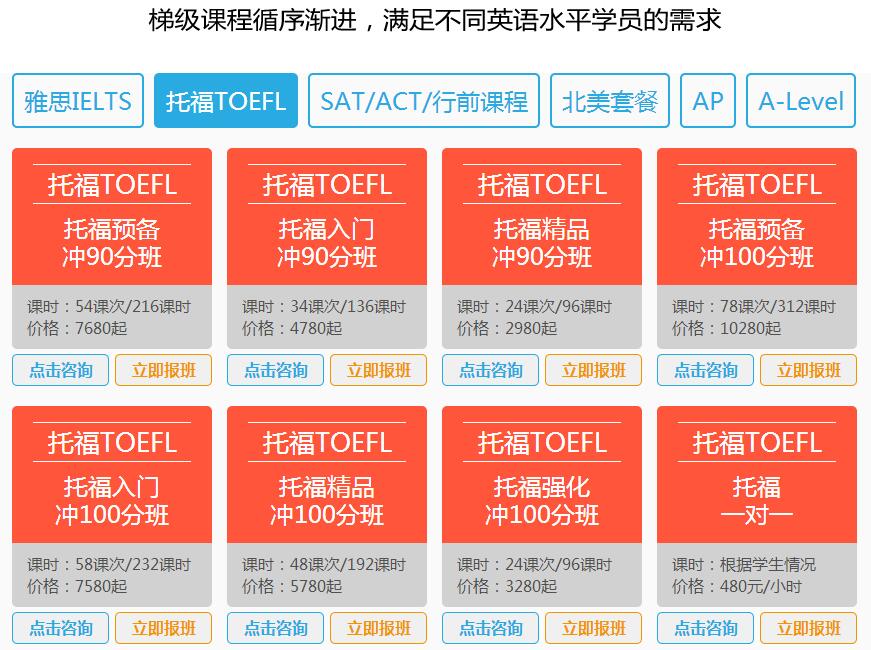The image size is (871, 650).
Task: Click 点击咨询 under 托福预备冲100分班
Action: tap(705, 370)
